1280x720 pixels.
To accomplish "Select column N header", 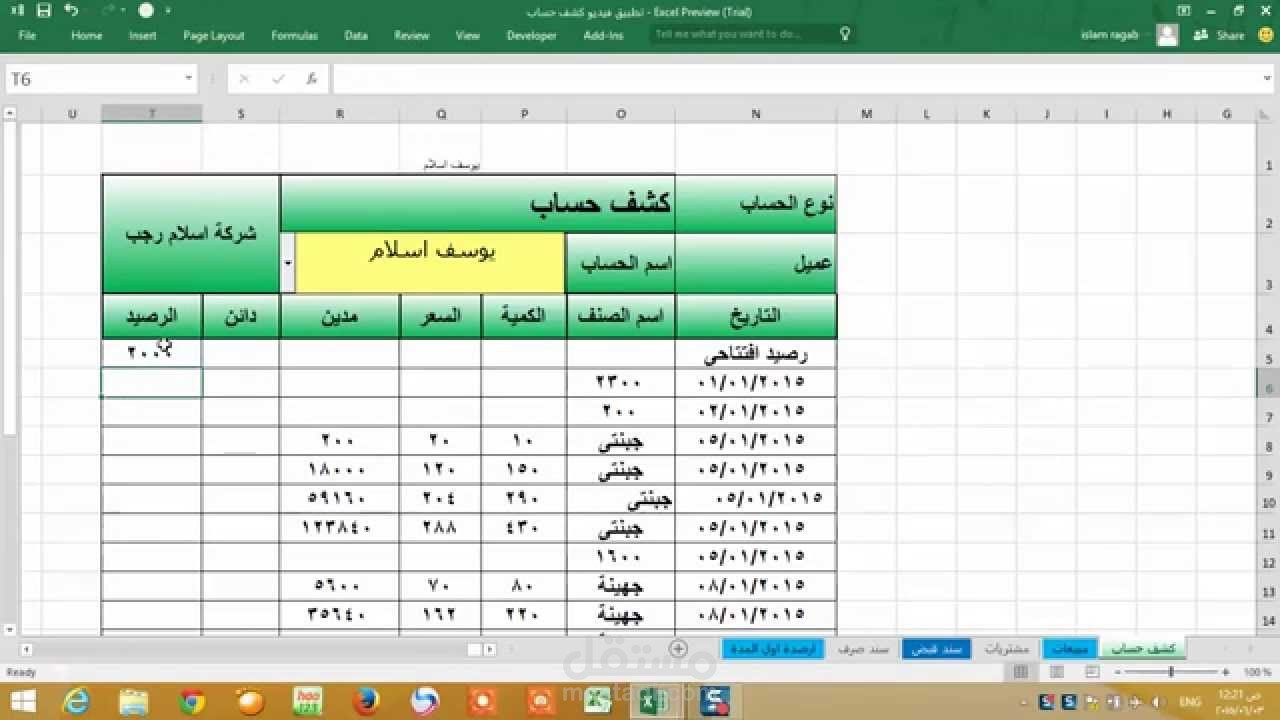I will (x=756, y=114).
